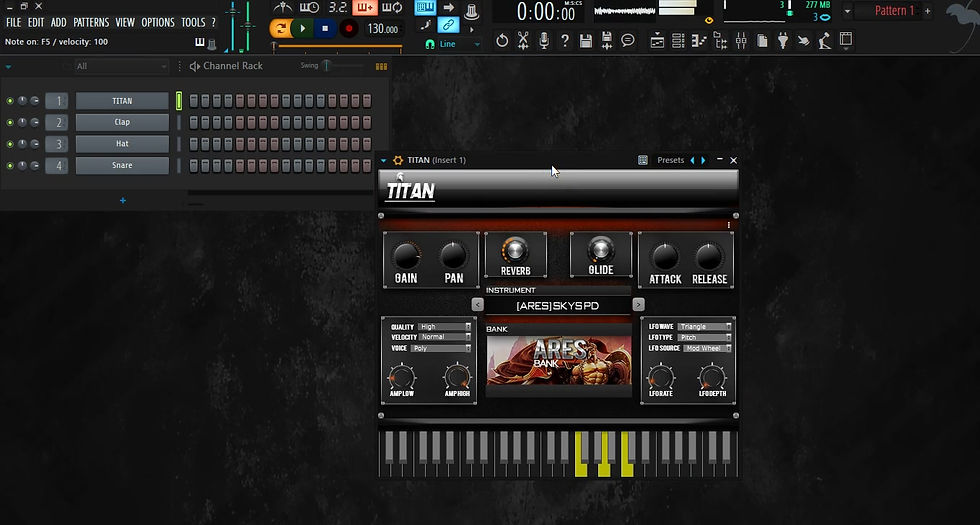Activate first step of Clap channel

194,122
